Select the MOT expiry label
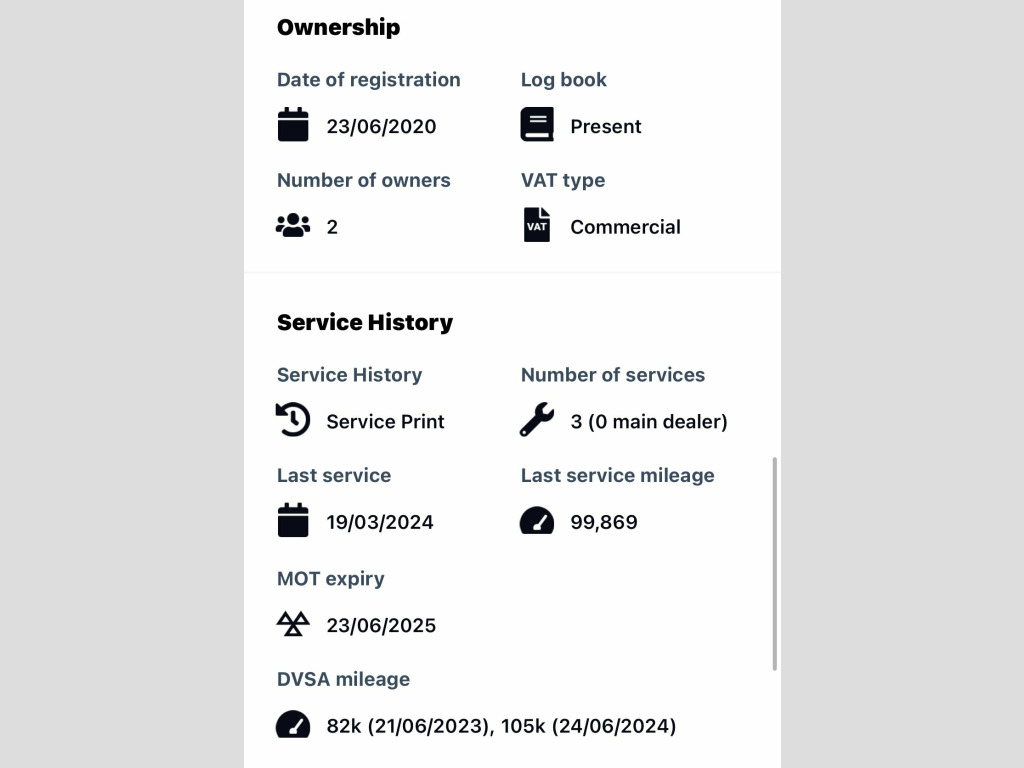 [330, 579]
